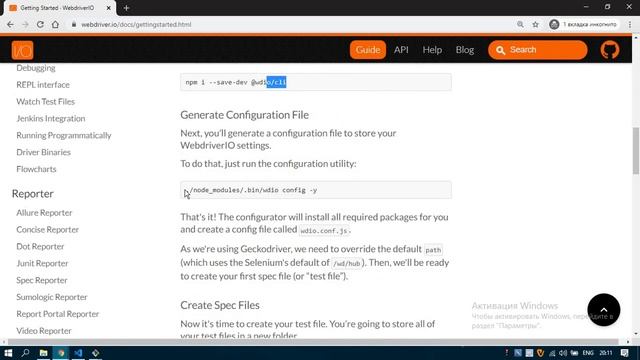Open the REPL interface sidebar link

coord(43,85)
